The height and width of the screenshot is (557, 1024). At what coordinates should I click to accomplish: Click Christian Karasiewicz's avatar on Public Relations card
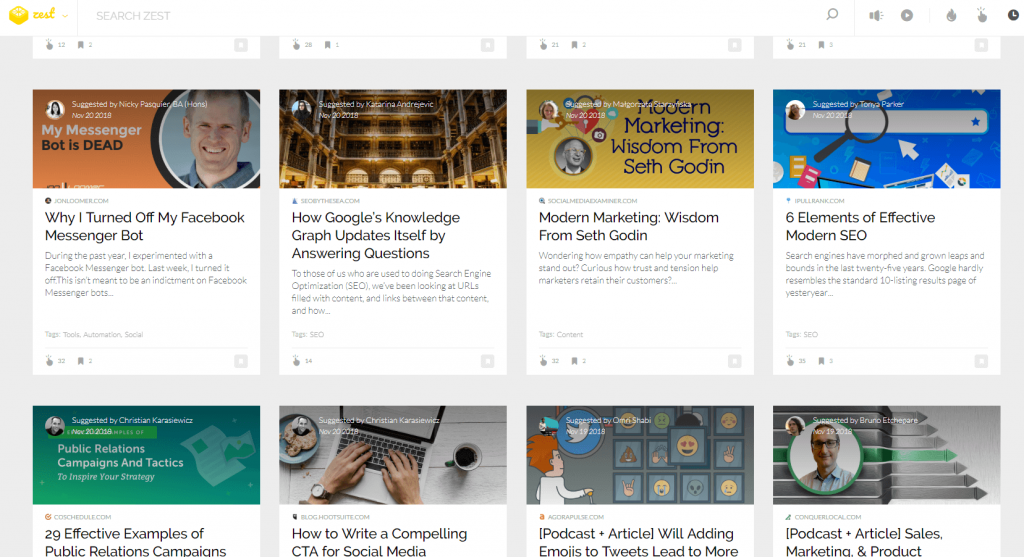[55, 425]
